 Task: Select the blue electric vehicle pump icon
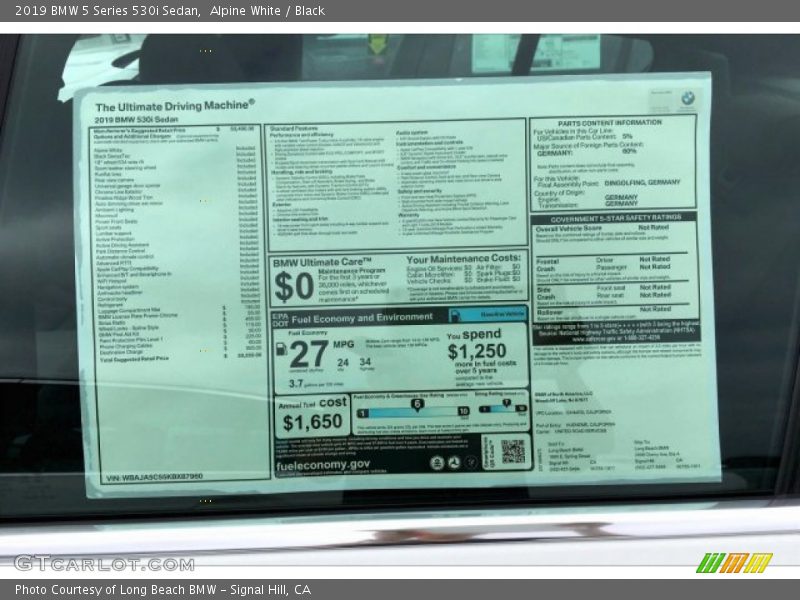pos(455,315)
